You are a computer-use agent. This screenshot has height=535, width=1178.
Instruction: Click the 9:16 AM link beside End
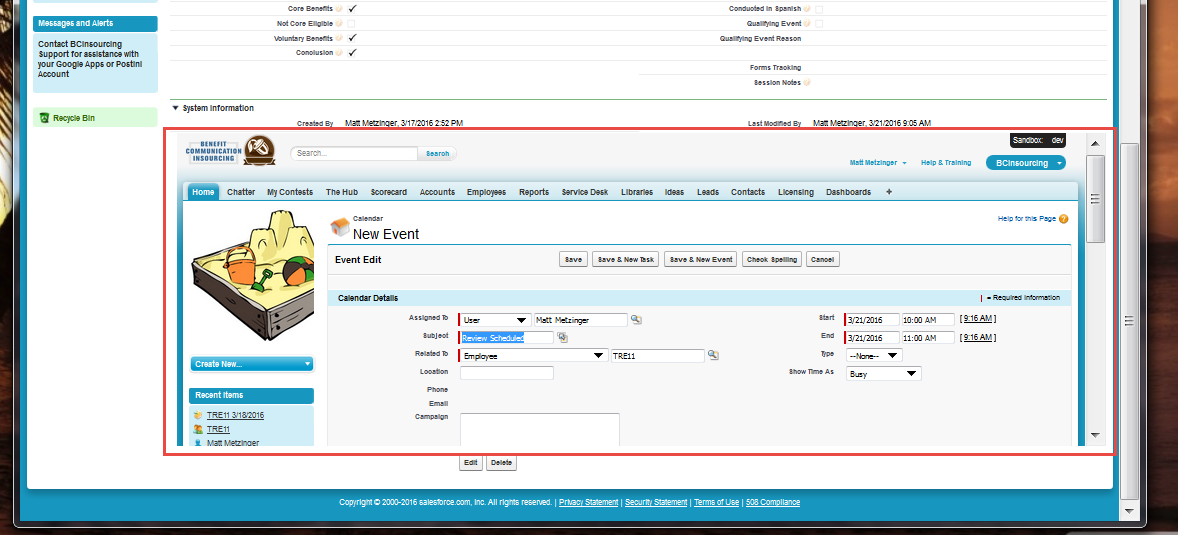click(x=978, y=337)
